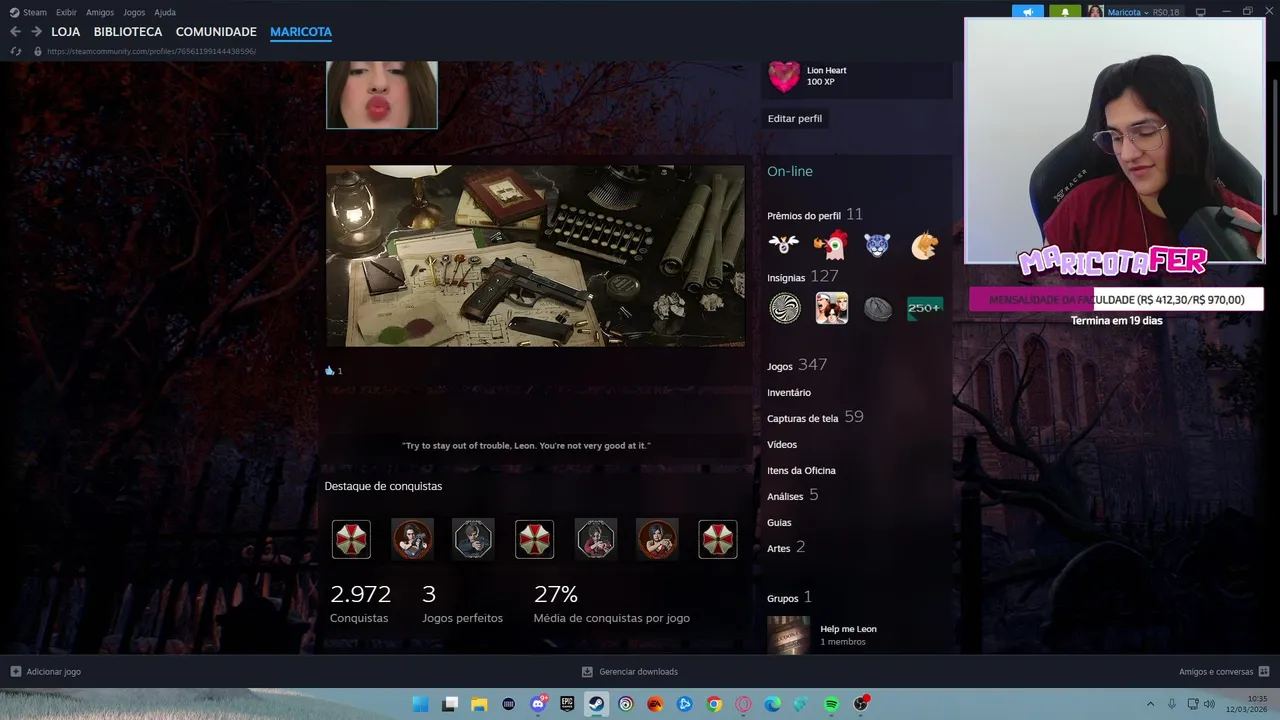Open the Guias link
Viewport: 1280px width, 720px height.
tap(779, 522)
